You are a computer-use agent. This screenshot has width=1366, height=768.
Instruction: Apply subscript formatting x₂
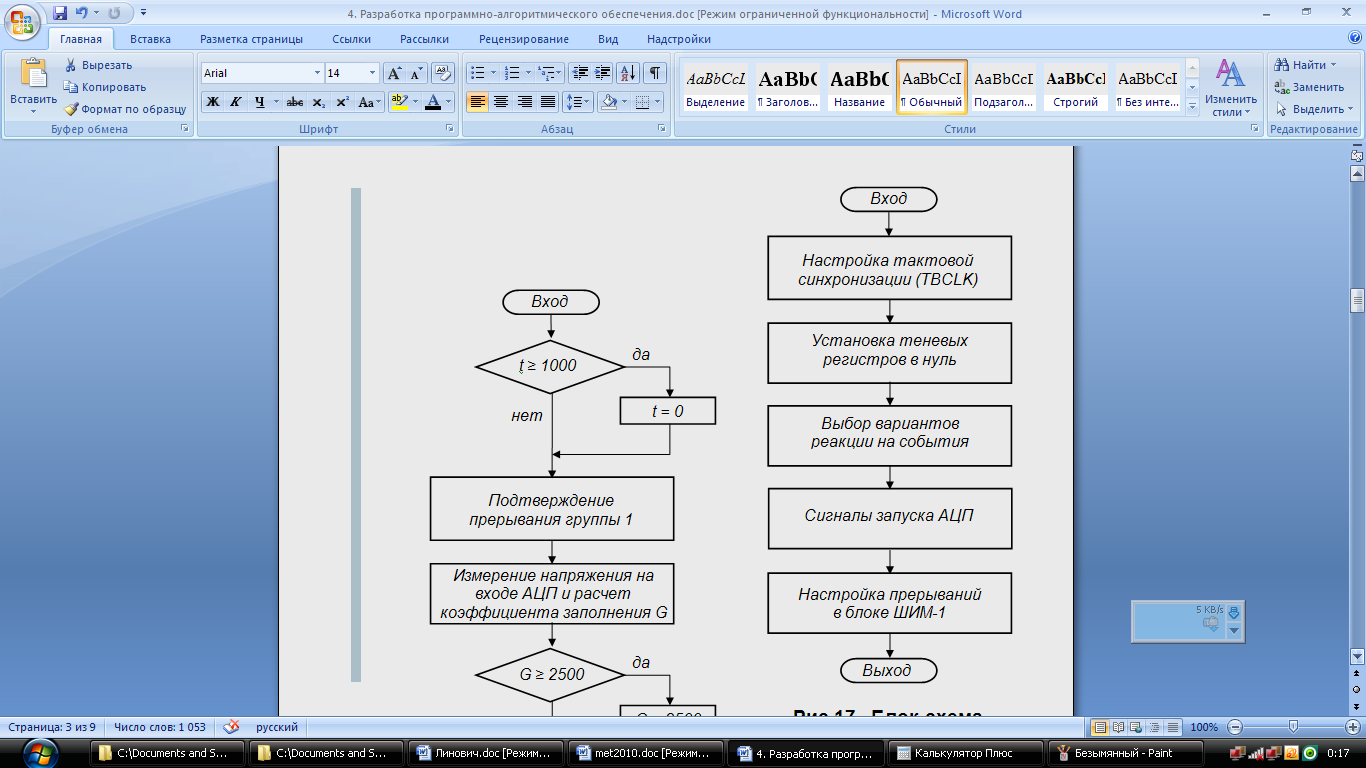pyautogui.click(x=318, y=102)
